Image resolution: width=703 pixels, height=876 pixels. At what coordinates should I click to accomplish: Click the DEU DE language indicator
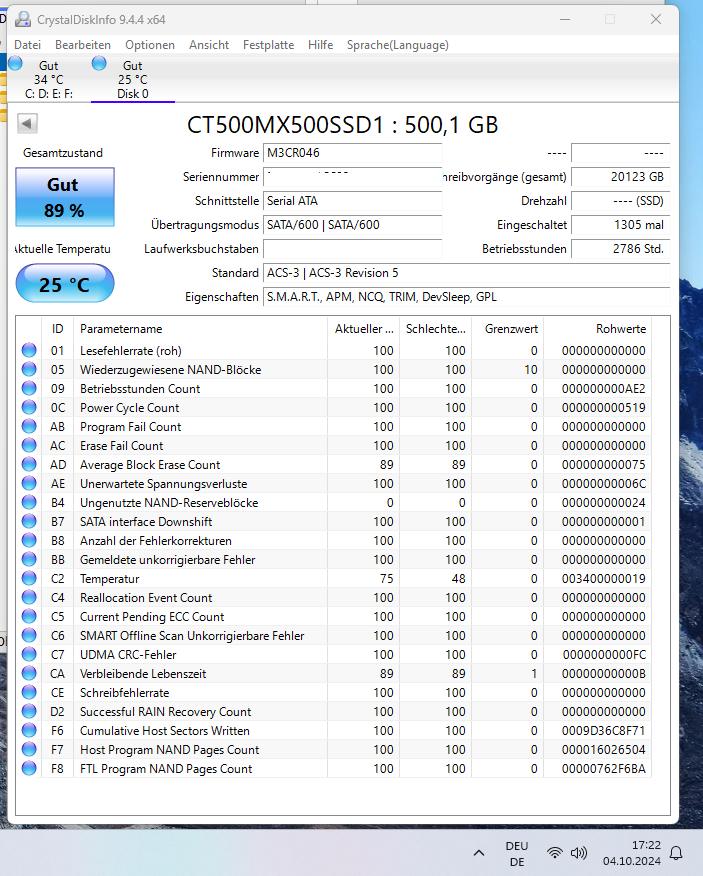517,854
